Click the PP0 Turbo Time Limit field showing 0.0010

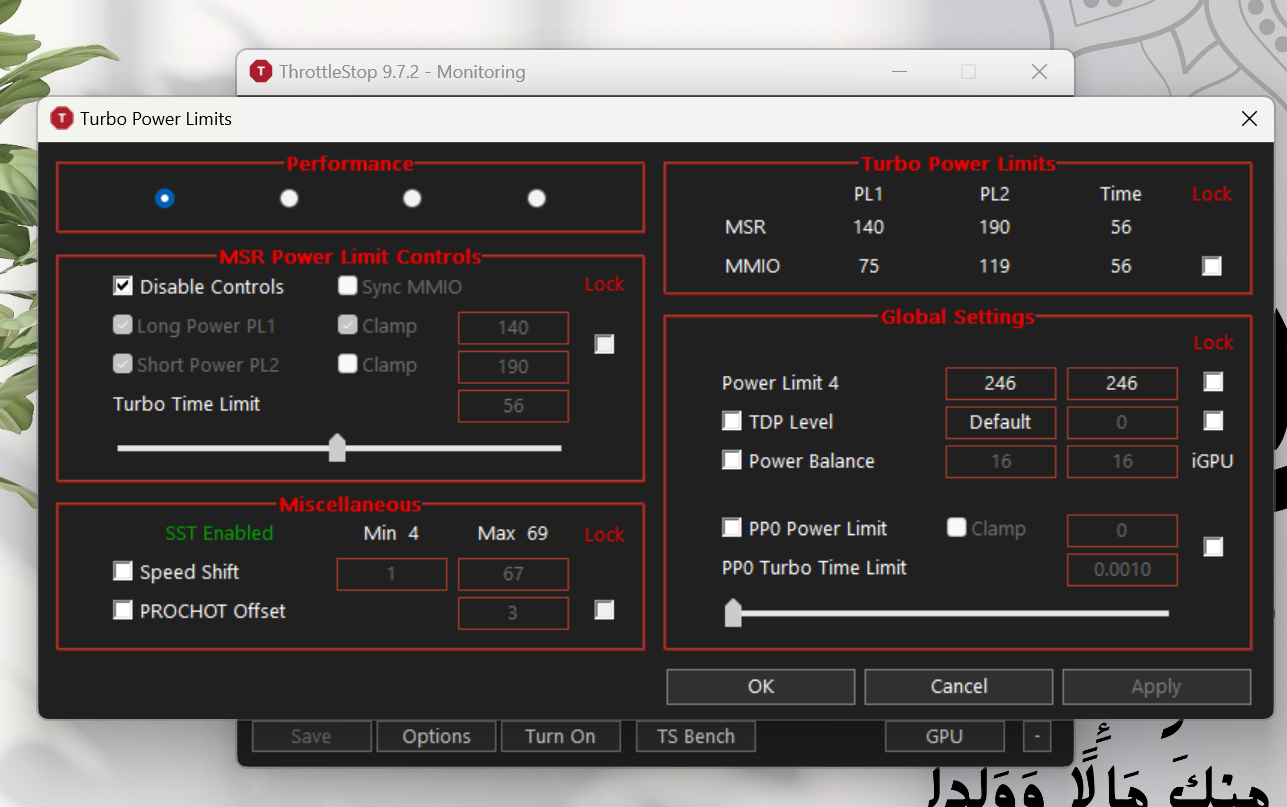pos(1122,569)
